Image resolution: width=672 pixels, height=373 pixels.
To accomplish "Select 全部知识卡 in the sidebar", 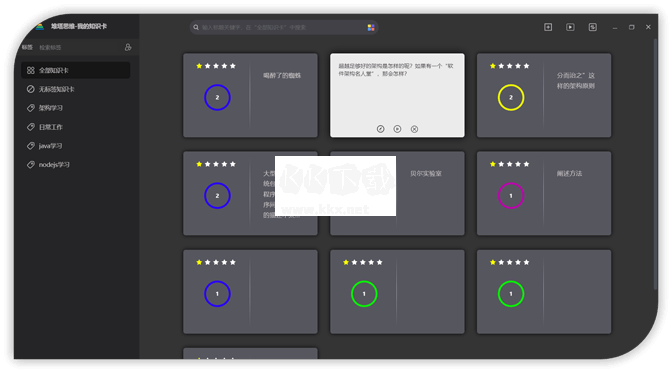I will pos(75,70).
